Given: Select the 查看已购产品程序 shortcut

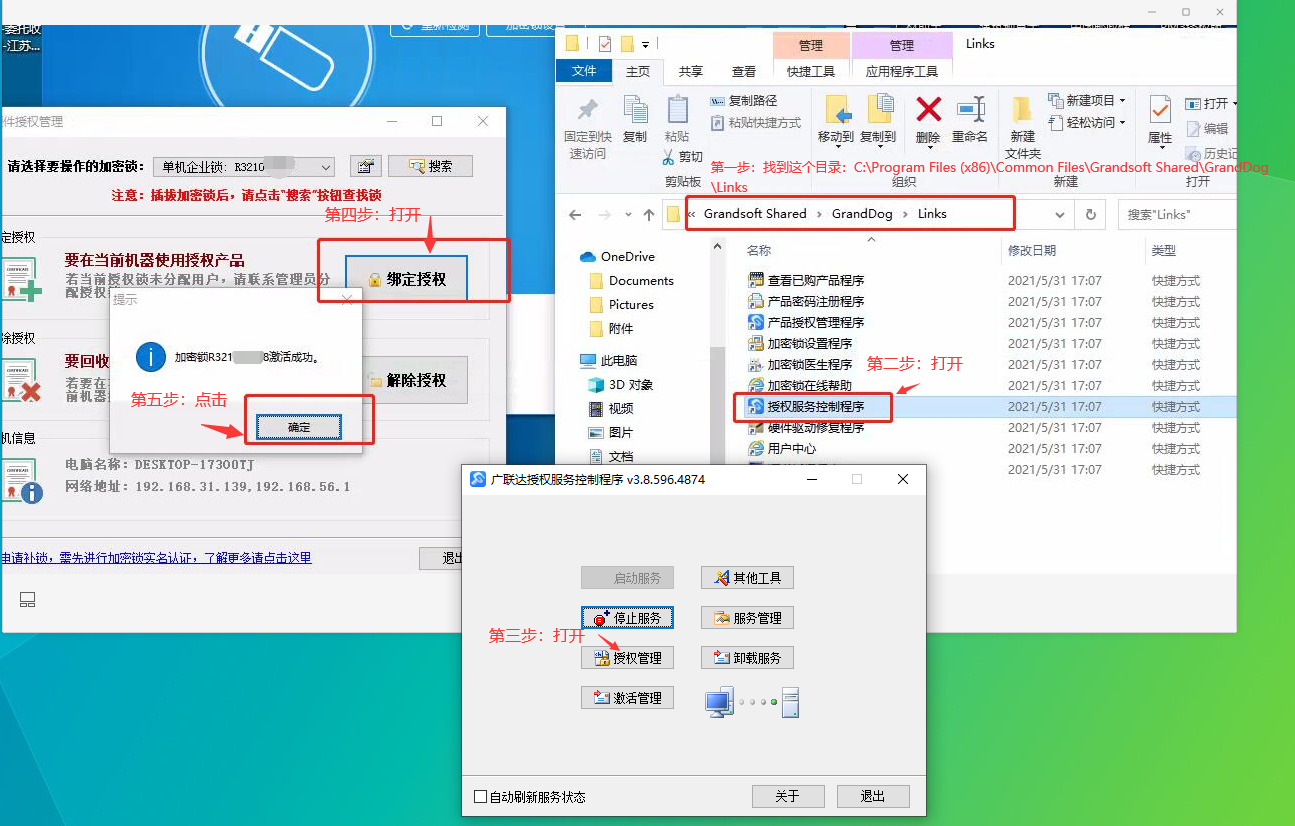Looking at the screenshot, I should (x=806, y=281).
